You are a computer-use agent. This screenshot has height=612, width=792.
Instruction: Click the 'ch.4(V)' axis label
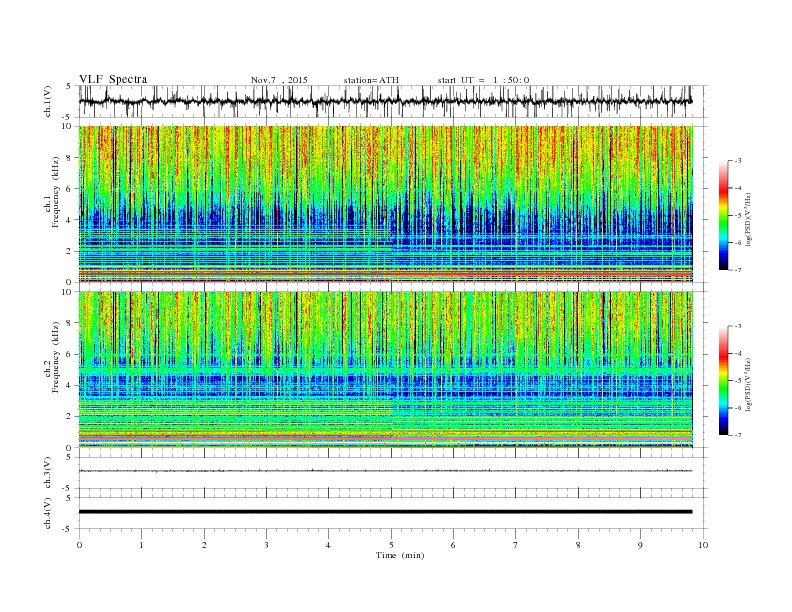click(x=48, y=513)
